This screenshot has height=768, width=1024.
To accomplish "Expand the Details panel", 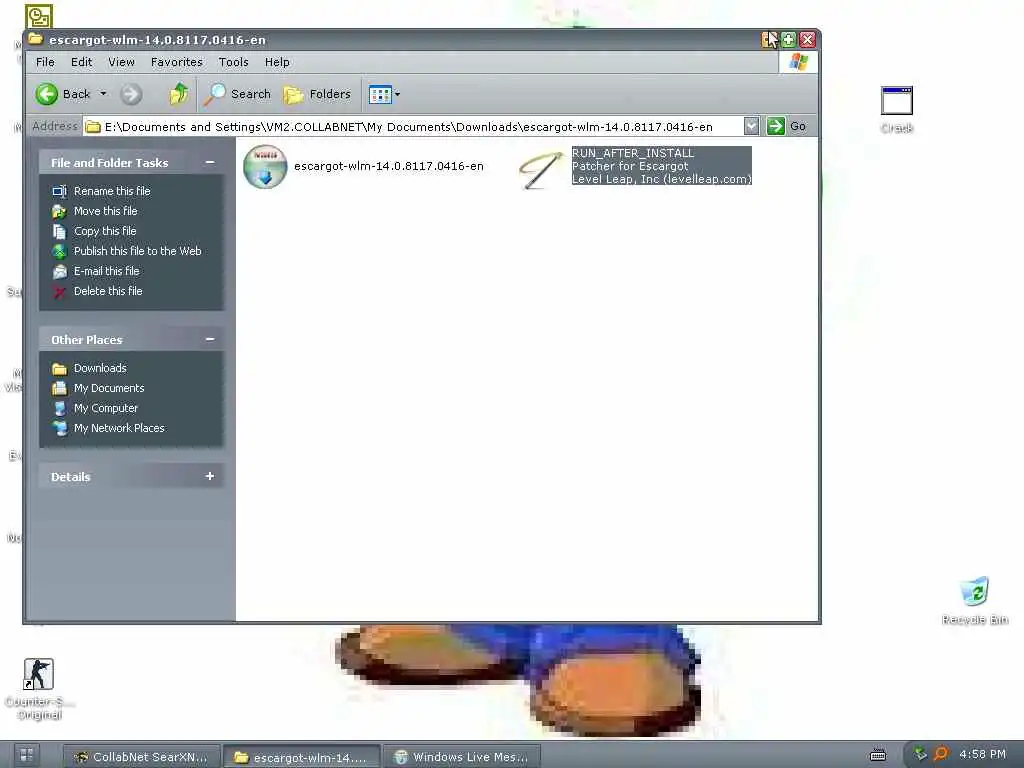I will pyautogui.click(x=210, y=476).
